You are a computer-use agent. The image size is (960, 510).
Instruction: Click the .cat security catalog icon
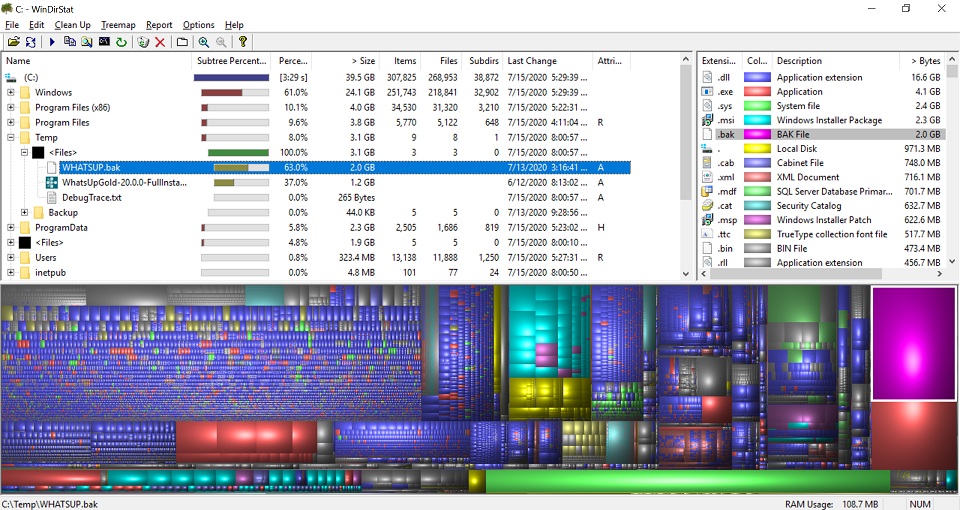[x=707, y=206]
